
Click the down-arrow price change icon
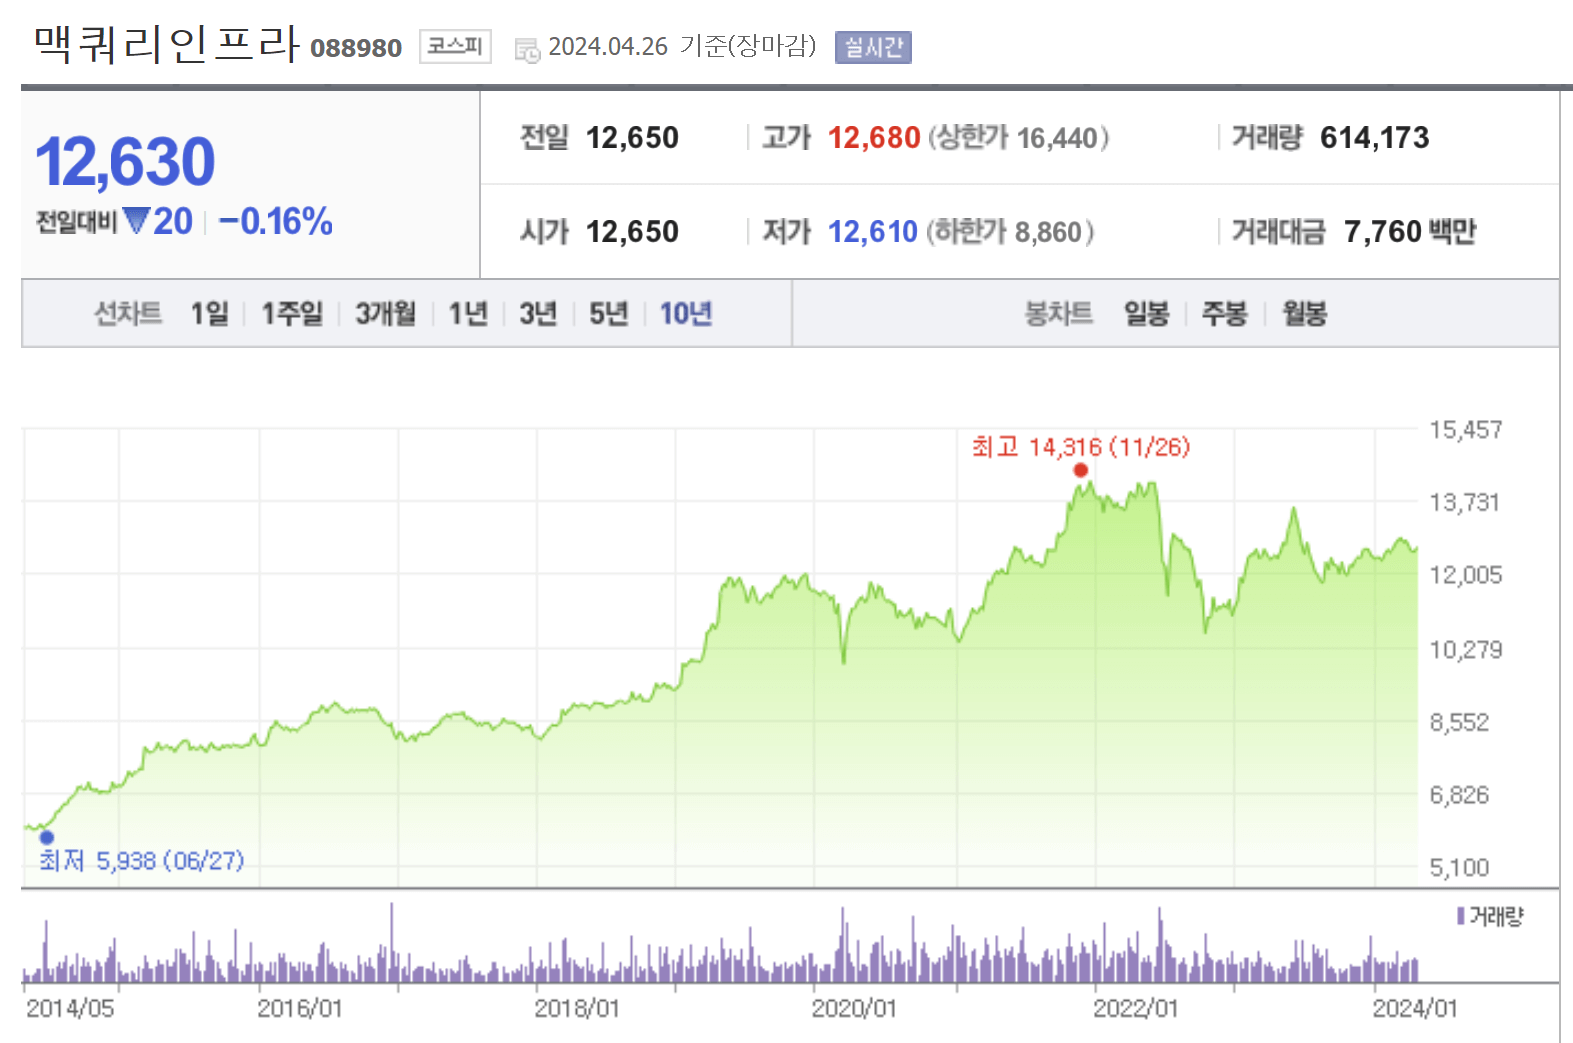click(136, 220)
